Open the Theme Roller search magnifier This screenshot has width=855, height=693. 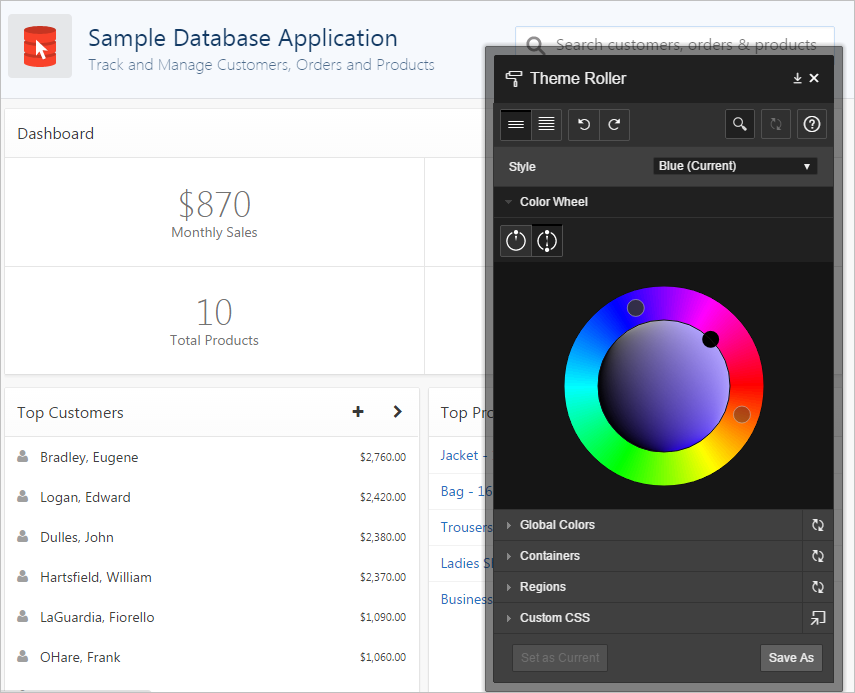(x=739, y=125)
